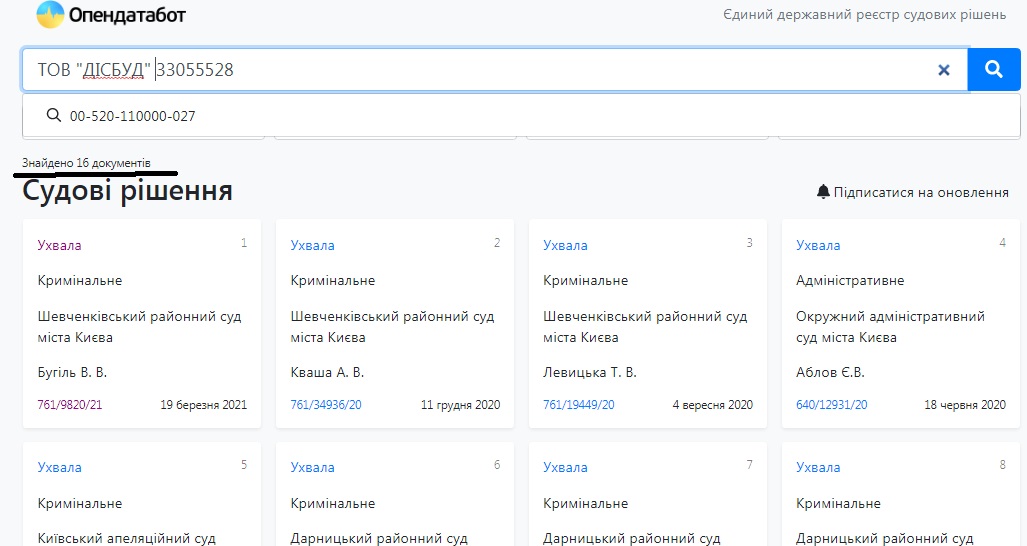Open the Ухвала link in card 8
Image resolution: width=1027 pixels, height=546 pixels.
[818, 467]
